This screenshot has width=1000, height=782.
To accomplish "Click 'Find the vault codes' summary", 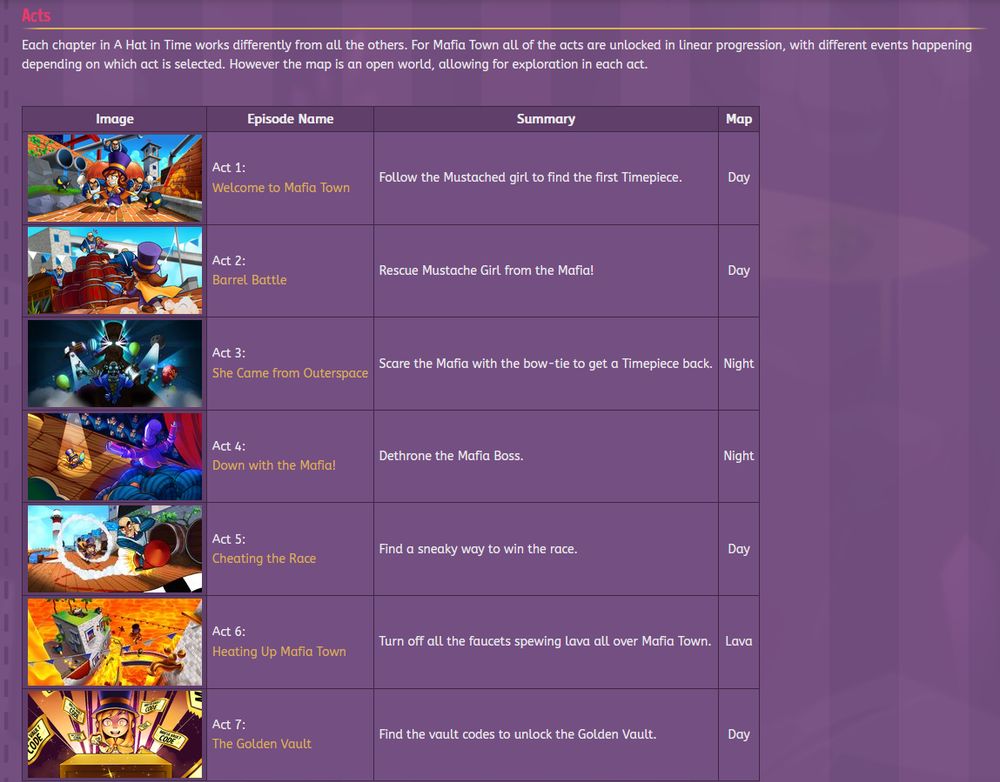I will [517, 734].
